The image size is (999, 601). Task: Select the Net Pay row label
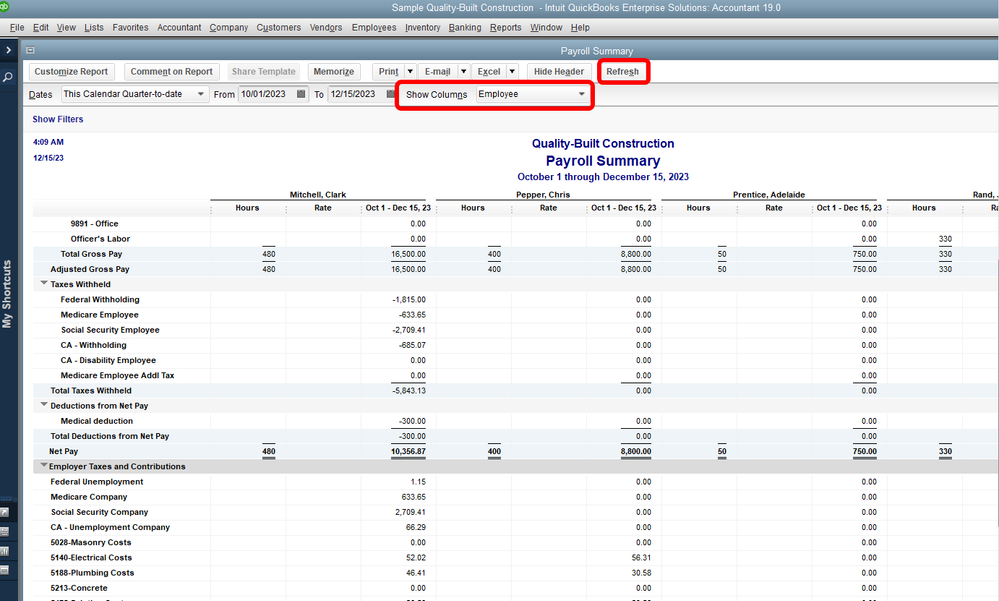pyautogui.click(x=64, y=451)
